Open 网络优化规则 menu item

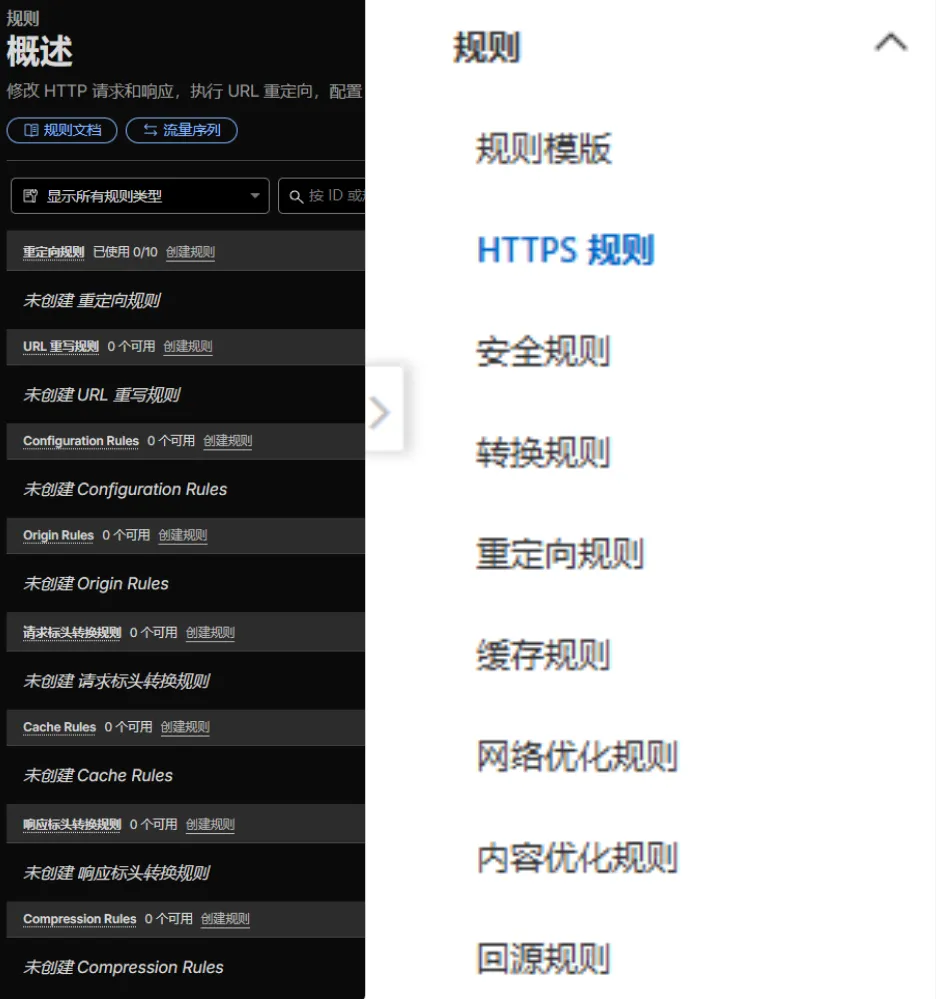(x=577, y=757)
